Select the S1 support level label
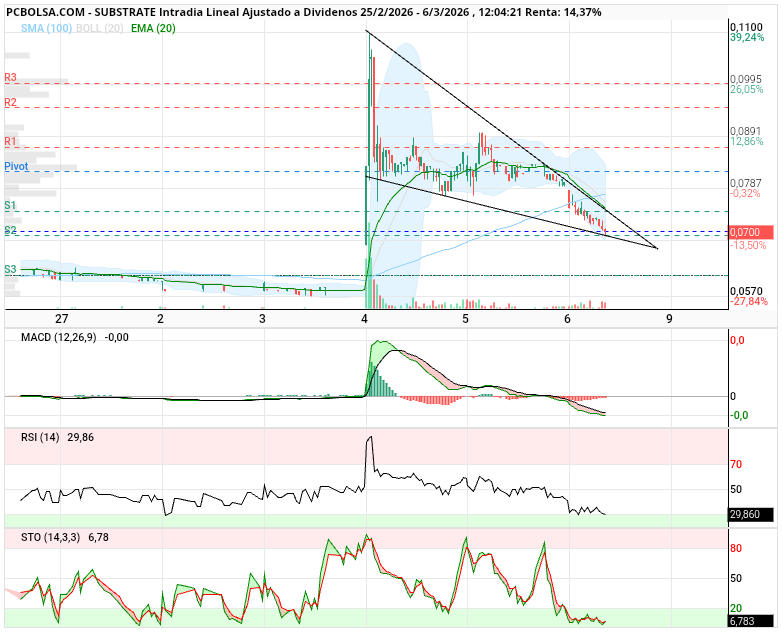The height and width of the screenshot is (632, 782). point(10,205)
